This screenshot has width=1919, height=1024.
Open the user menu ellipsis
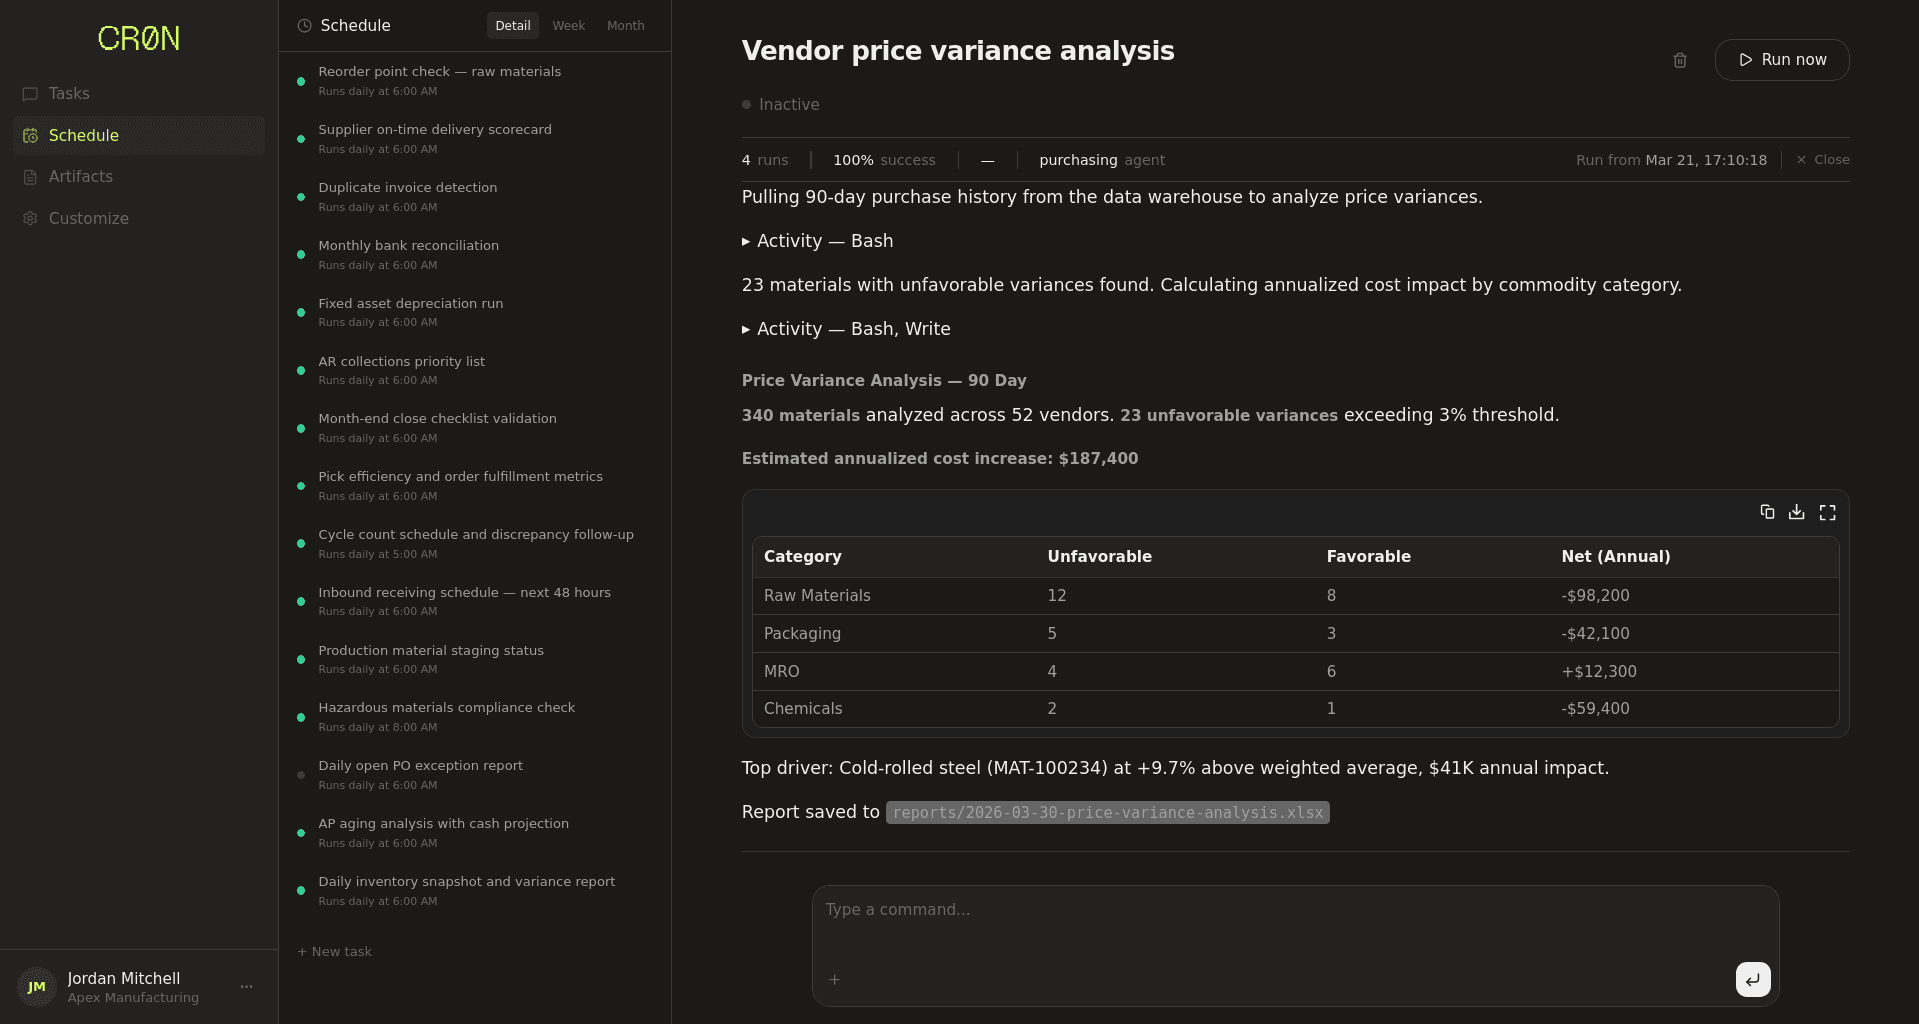point(247,987)
